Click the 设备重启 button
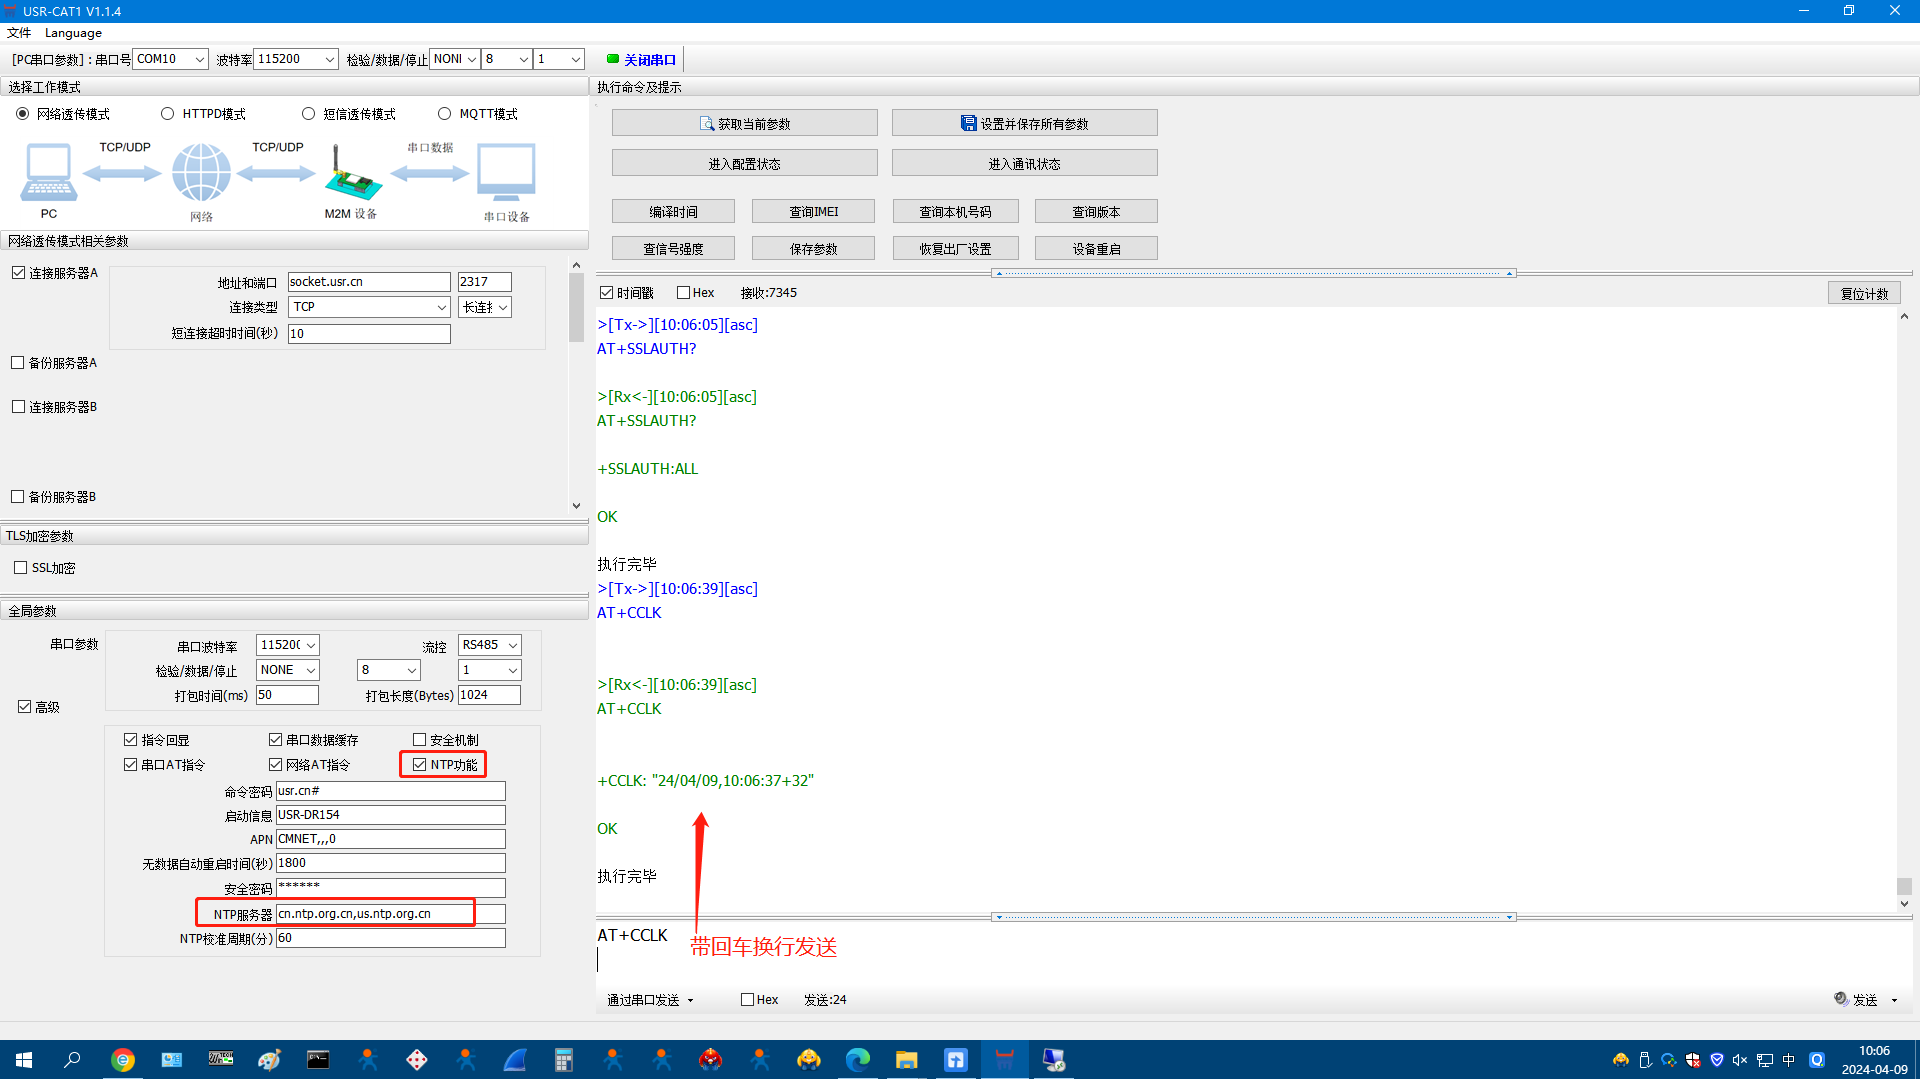 point(1096,249)
